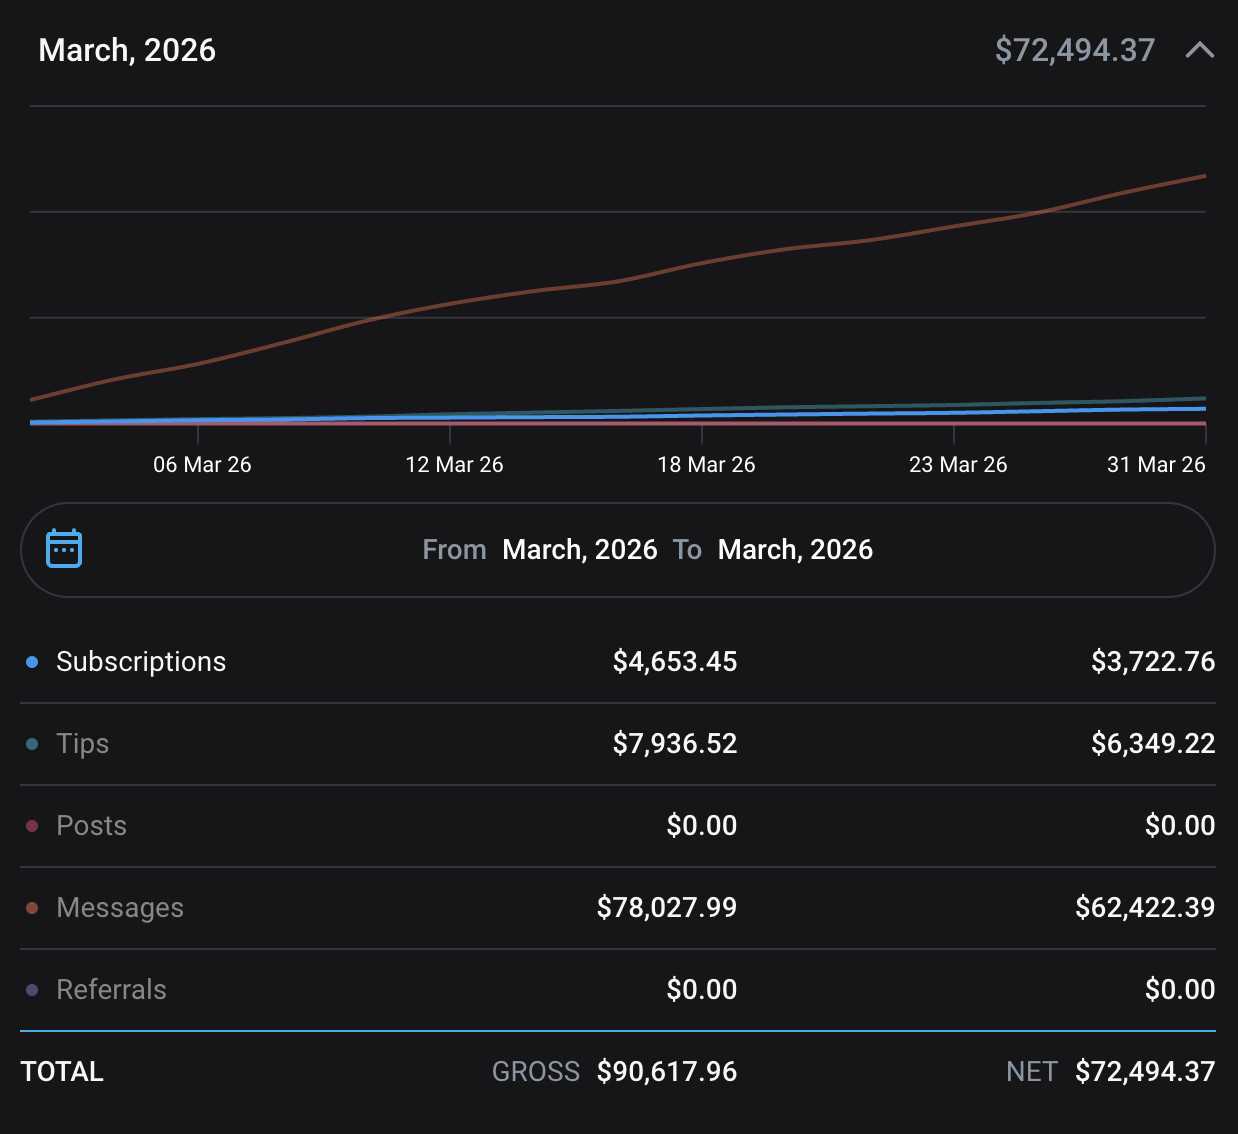Click Messages net amount $62,422.39

click(x=1145, y=908)
